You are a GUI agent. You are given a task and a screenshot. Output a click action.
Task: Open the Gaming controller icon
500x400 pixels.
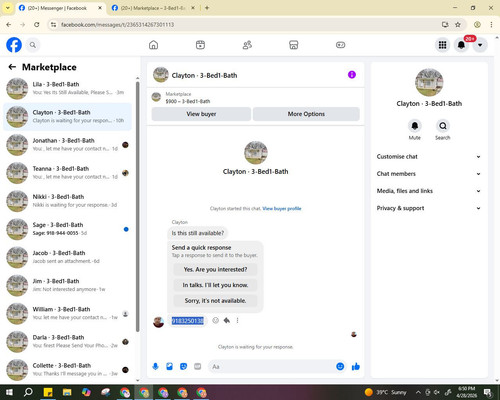[x=340, y=45]
